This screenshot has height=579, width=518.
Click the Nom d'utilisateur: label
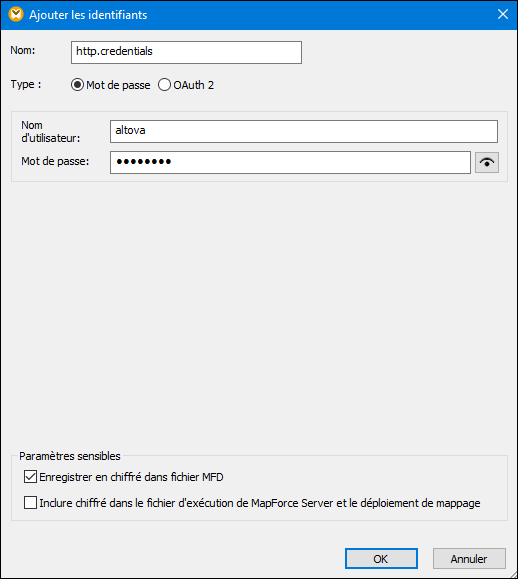point(51,131)
